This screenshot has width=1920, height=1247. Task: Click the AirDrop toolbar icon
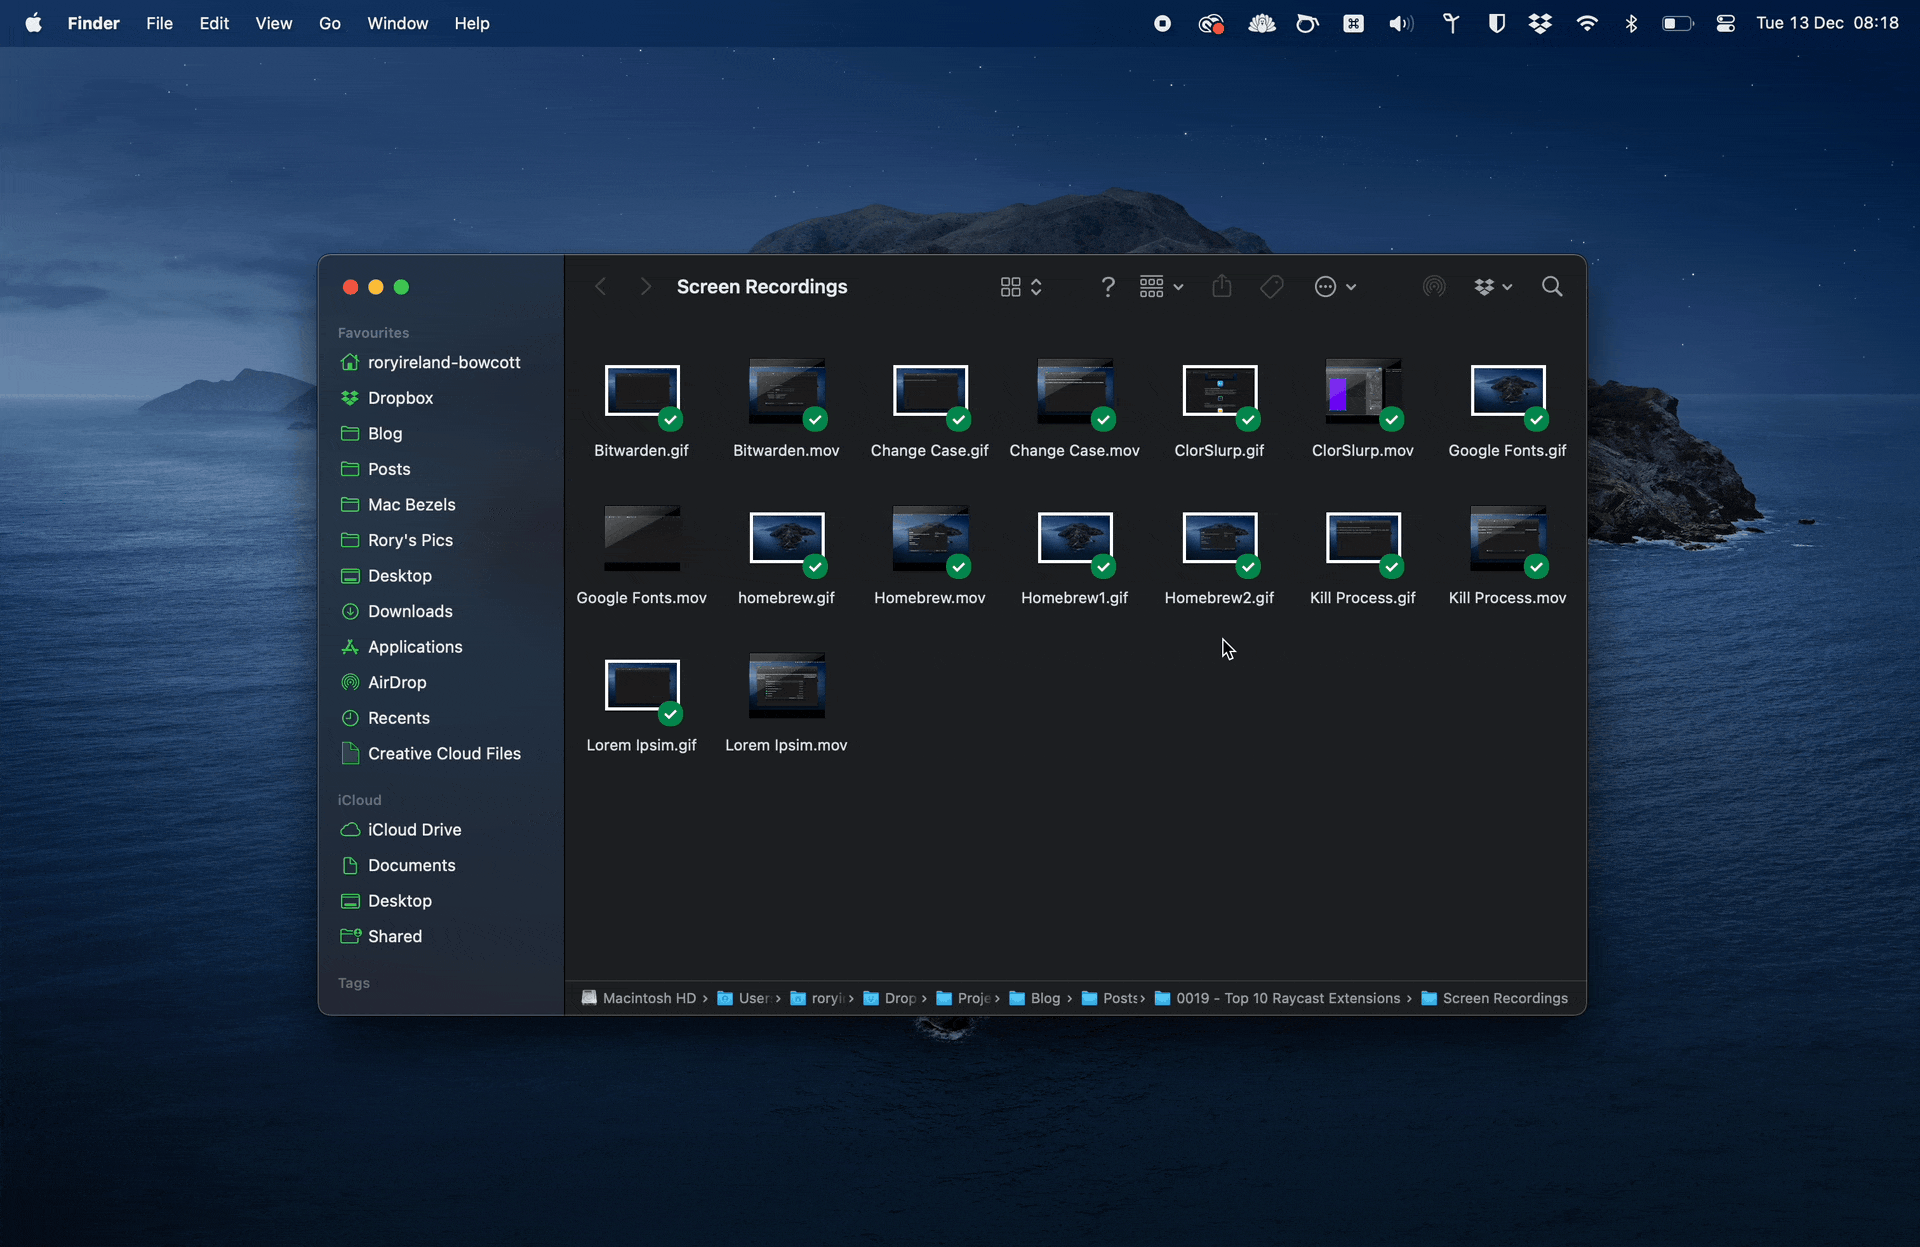[1434, 287]
